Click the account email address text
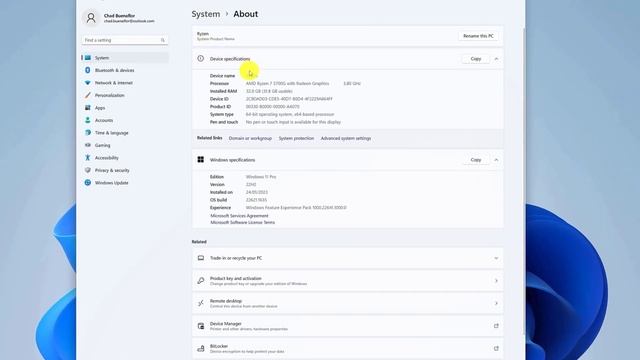Image resolution: width=640 pixels, height=360 pixels. click(x=129, y=21)
